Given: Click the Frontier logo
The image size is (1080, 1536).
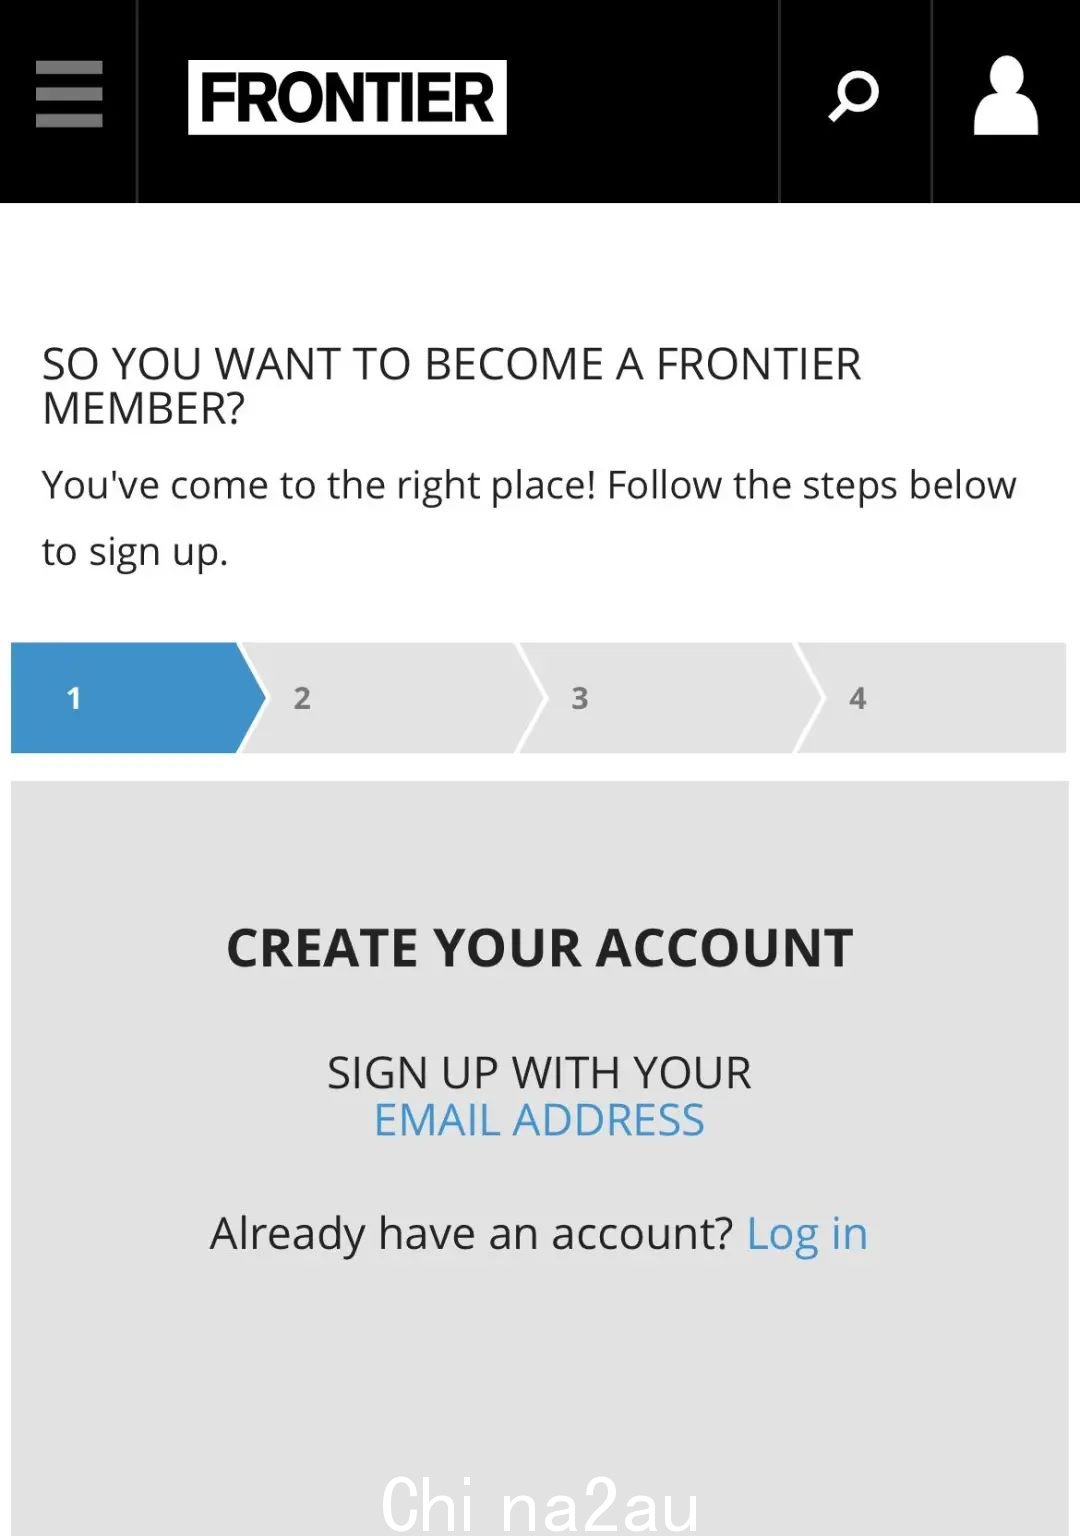Looking at the screenshot, I should [x=347, y=98].
